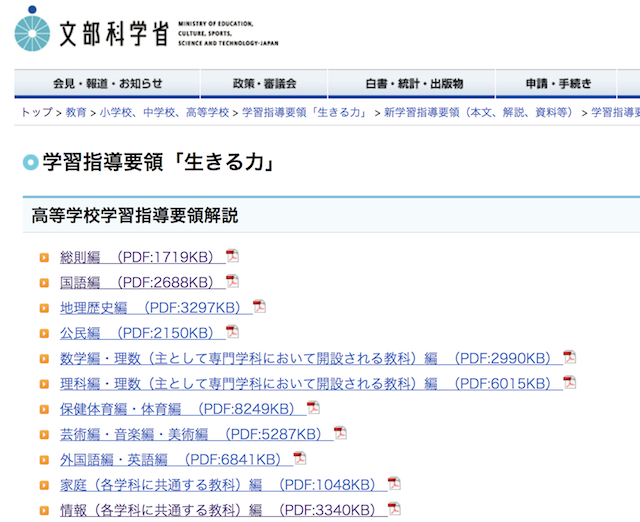Click PDF icon beside 公民編

tap(232, 332)
